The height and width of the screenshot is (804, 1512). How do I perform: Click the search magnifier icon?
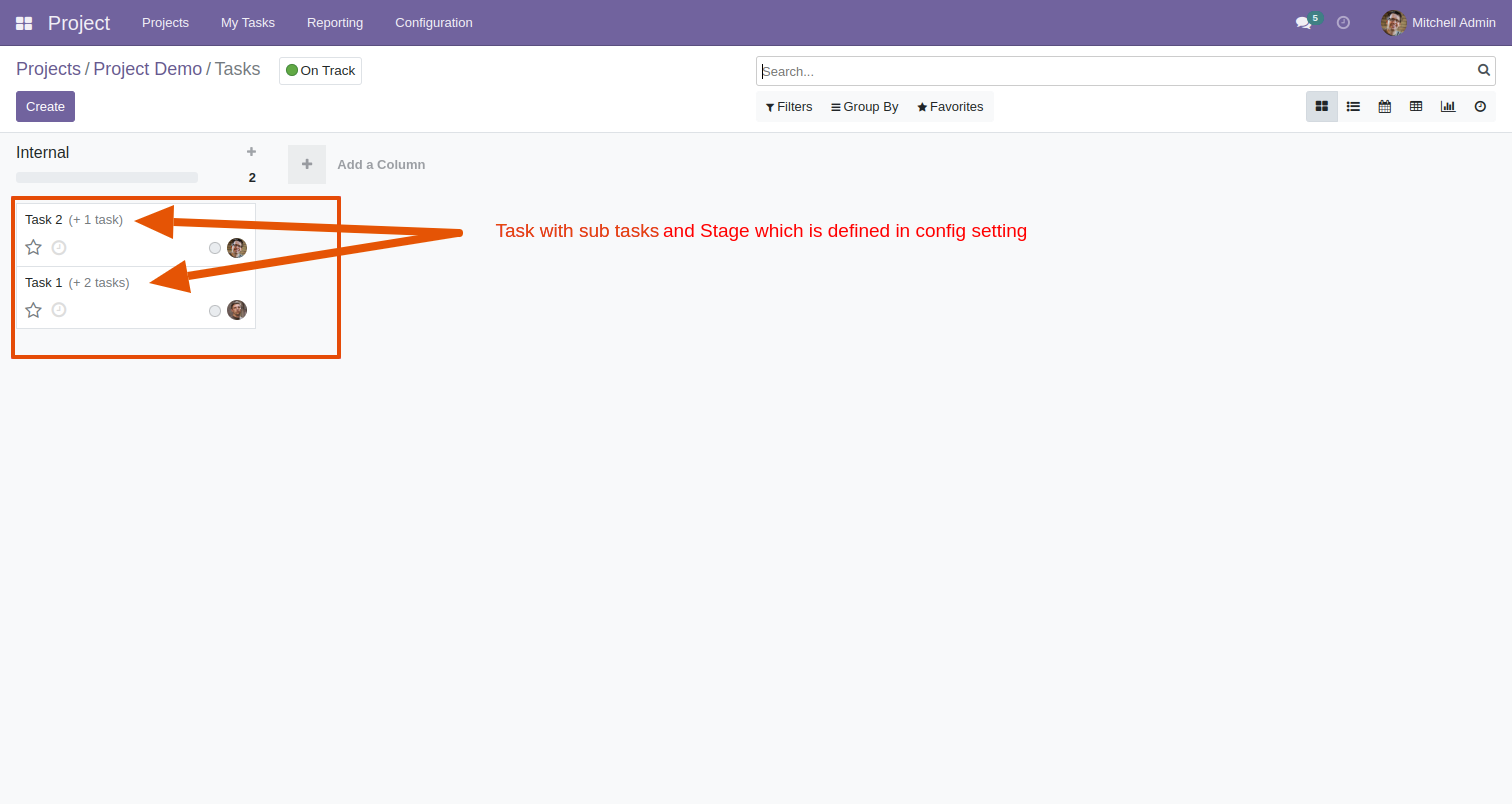point(1484,70)
